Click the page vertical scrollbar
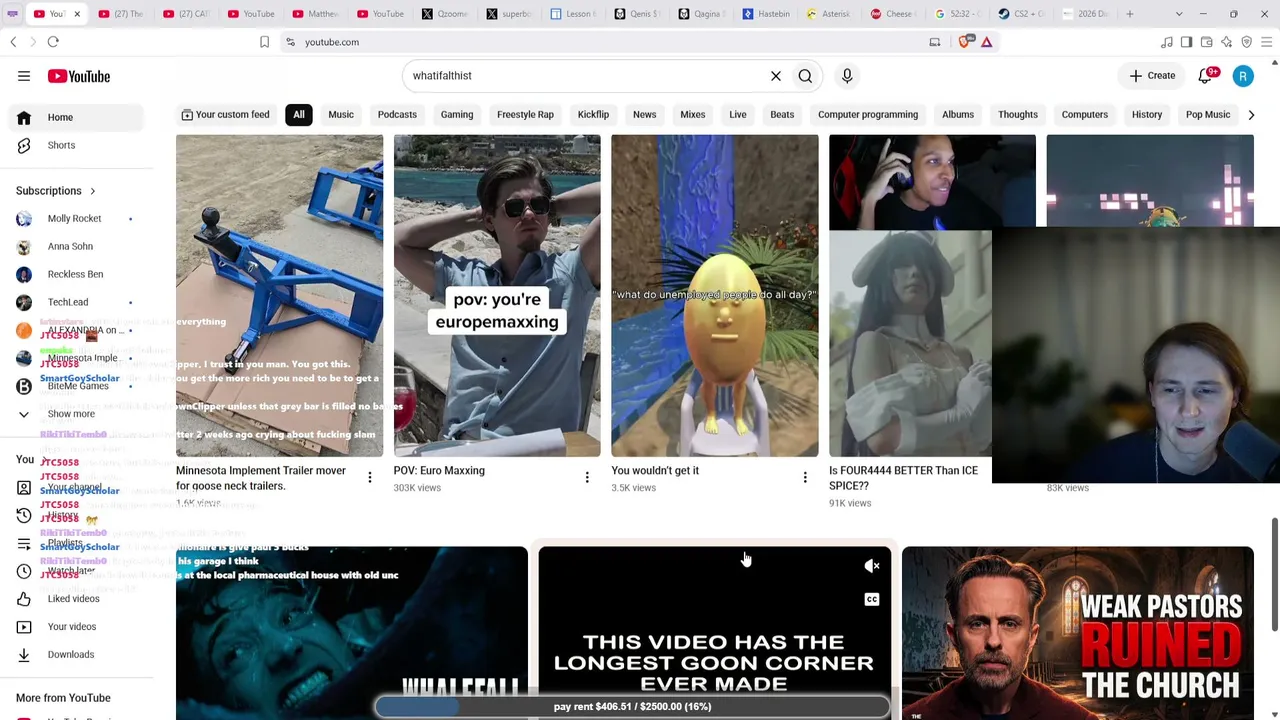1280x720 pixels. click(1275, 575)
